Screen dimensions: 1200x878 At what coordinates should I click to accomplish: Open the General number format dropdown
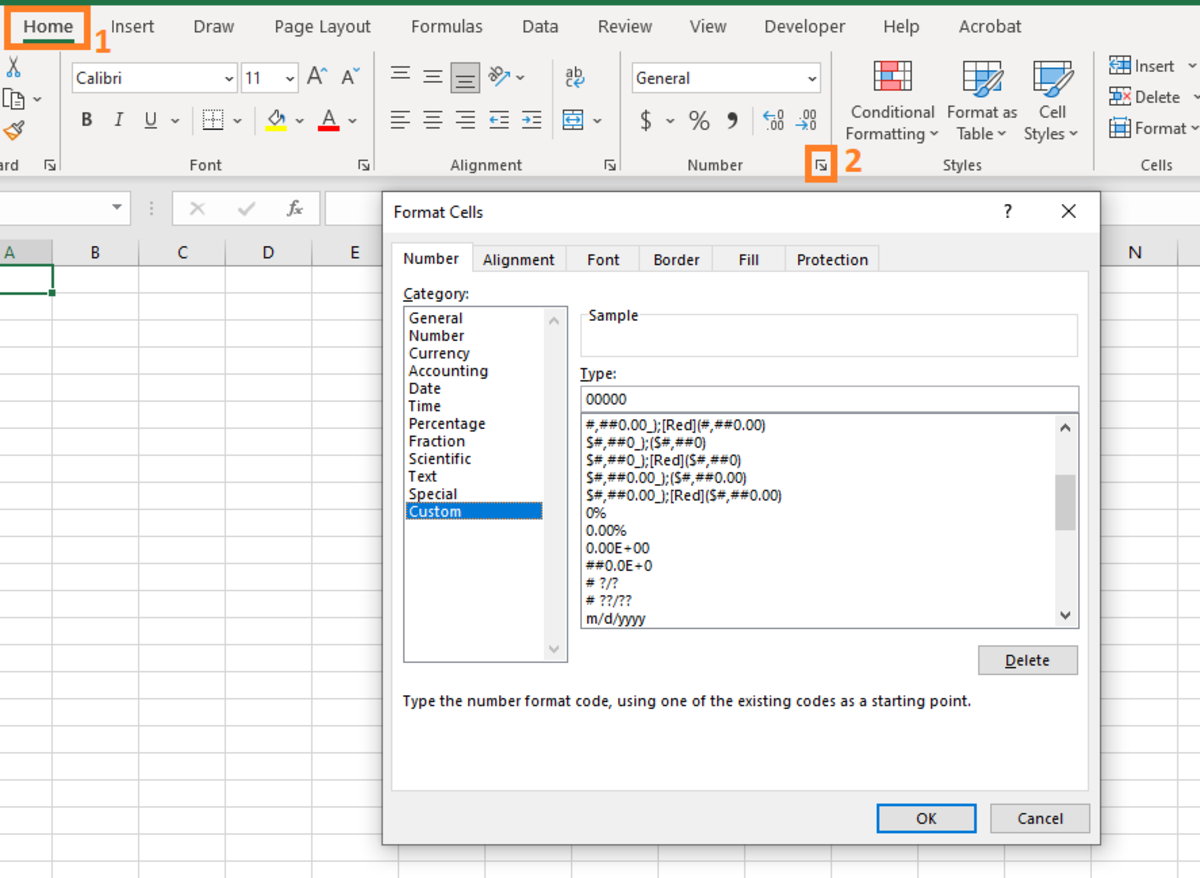pyautogui.click(x=810, y=78)
